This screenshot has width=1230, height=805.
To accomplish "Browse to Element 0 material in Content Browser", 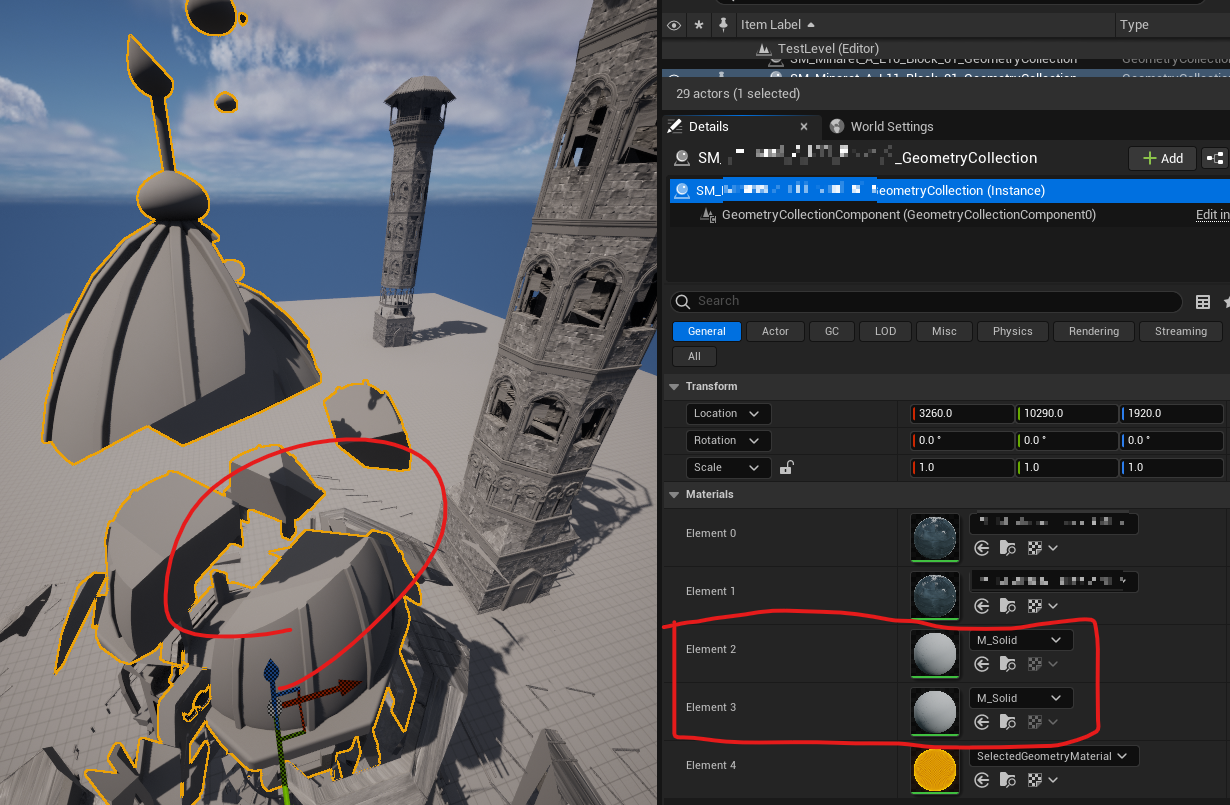I will [x=1008, y=548].
